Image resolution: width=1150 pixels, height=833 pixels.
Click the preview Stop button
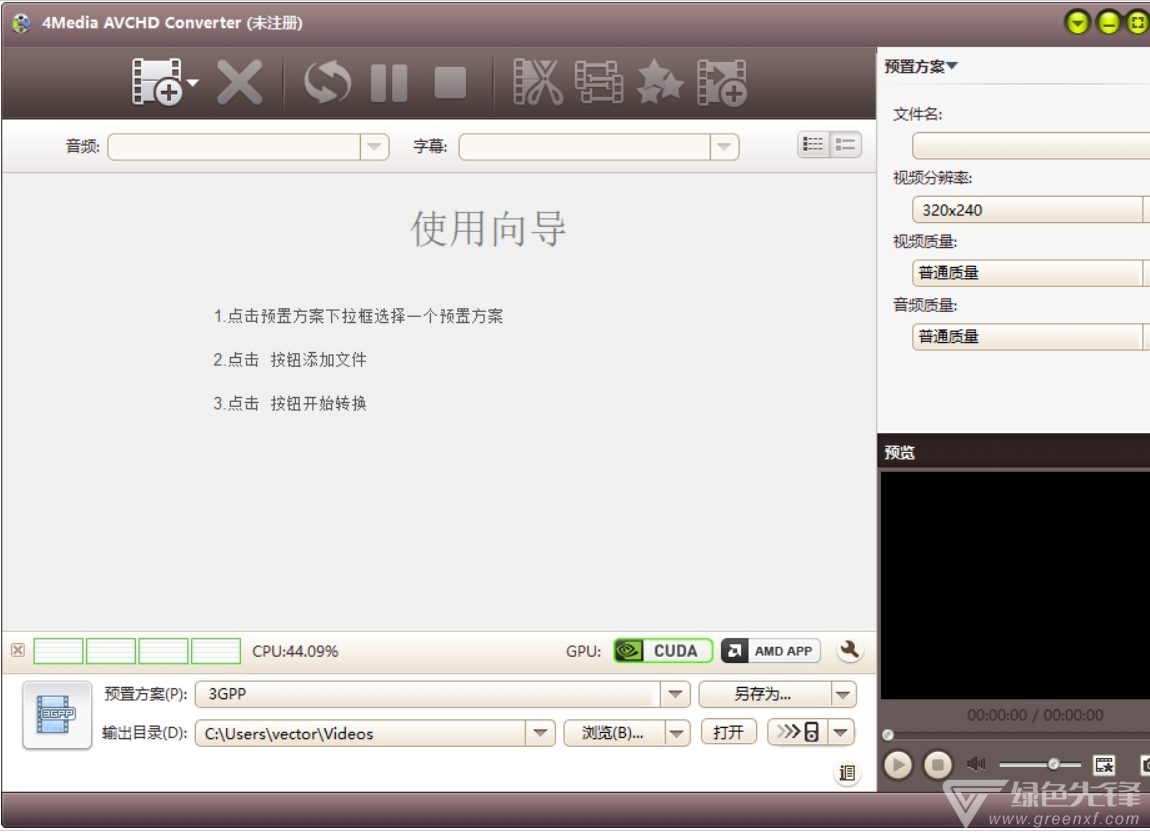937,765
